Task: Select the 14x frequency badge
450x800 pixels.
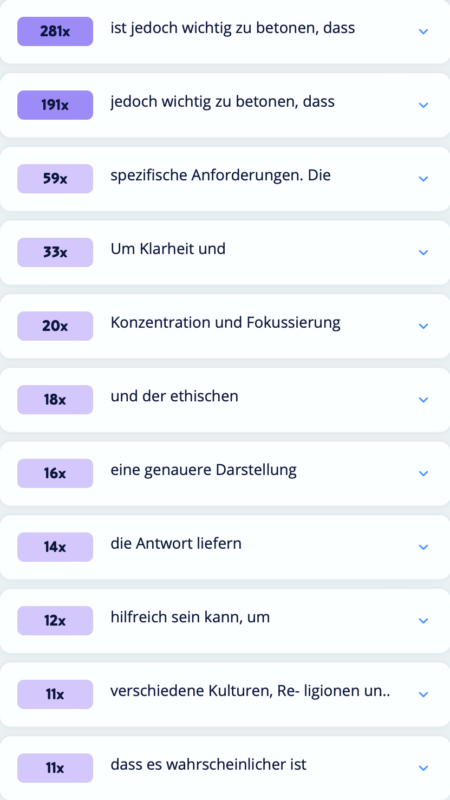Action: pos(55,547)
